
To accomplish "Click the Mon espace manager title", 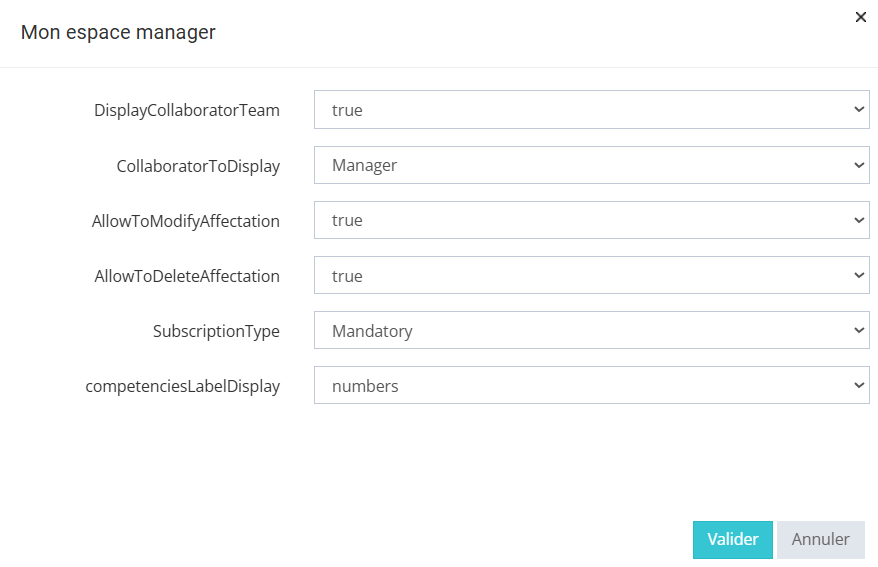I will [118, 32].
